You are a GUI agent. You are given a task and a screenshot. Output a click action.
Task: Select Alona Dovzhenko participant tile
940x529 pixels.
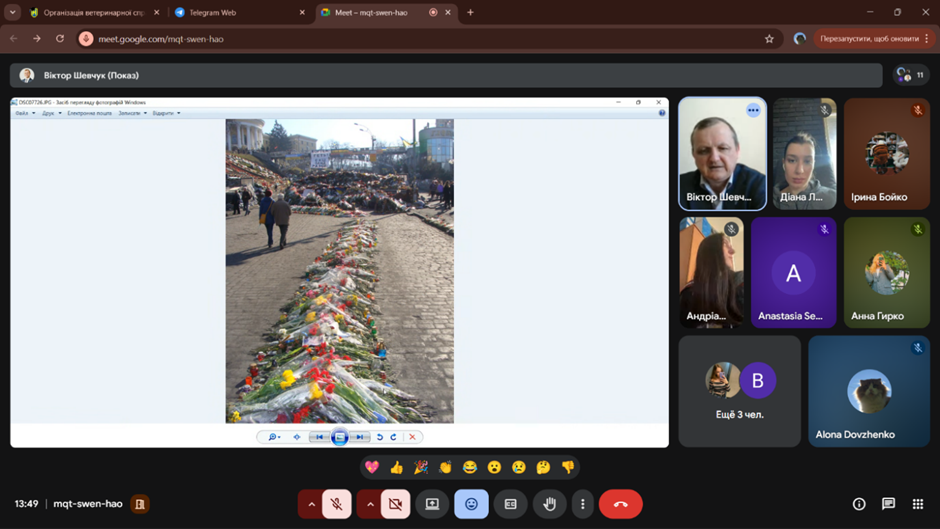(868, 391)
